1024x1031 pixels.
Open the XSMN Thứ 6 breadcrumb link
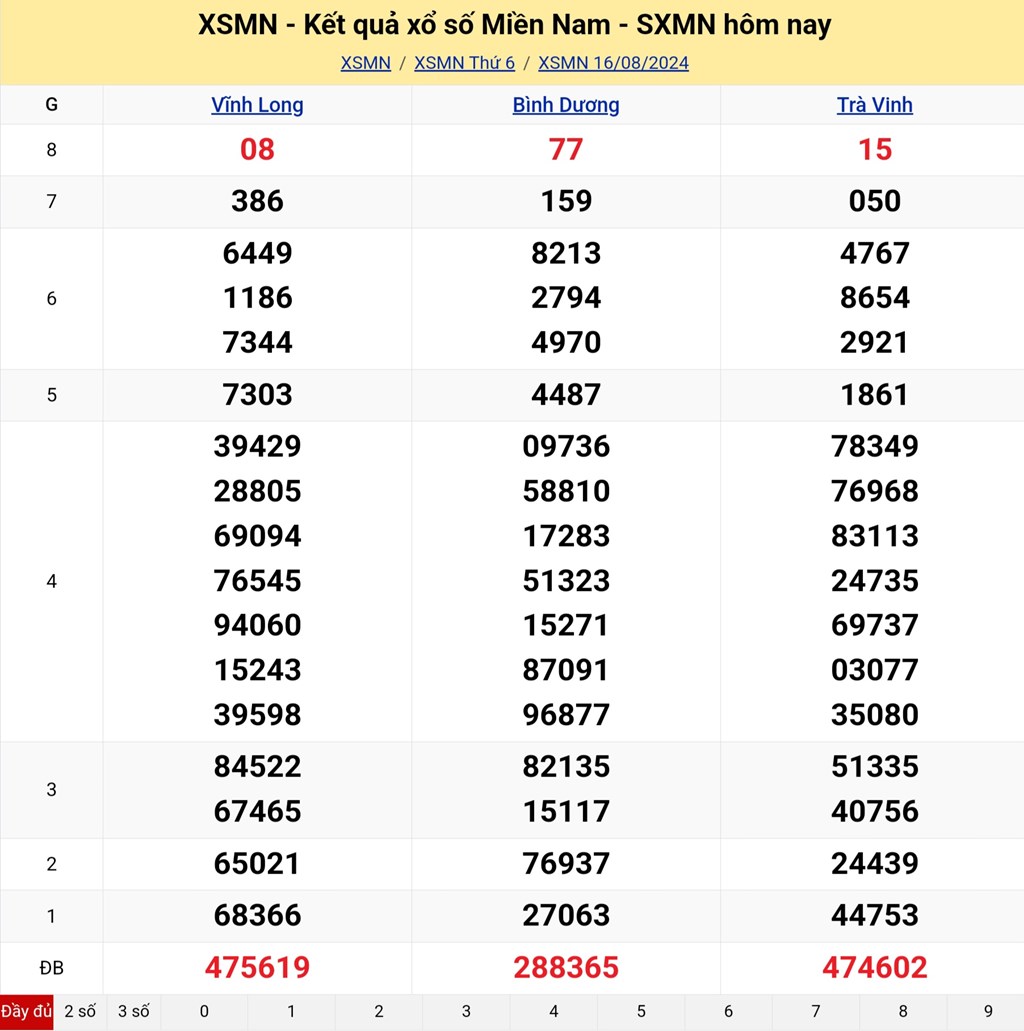tap(464, 63)
